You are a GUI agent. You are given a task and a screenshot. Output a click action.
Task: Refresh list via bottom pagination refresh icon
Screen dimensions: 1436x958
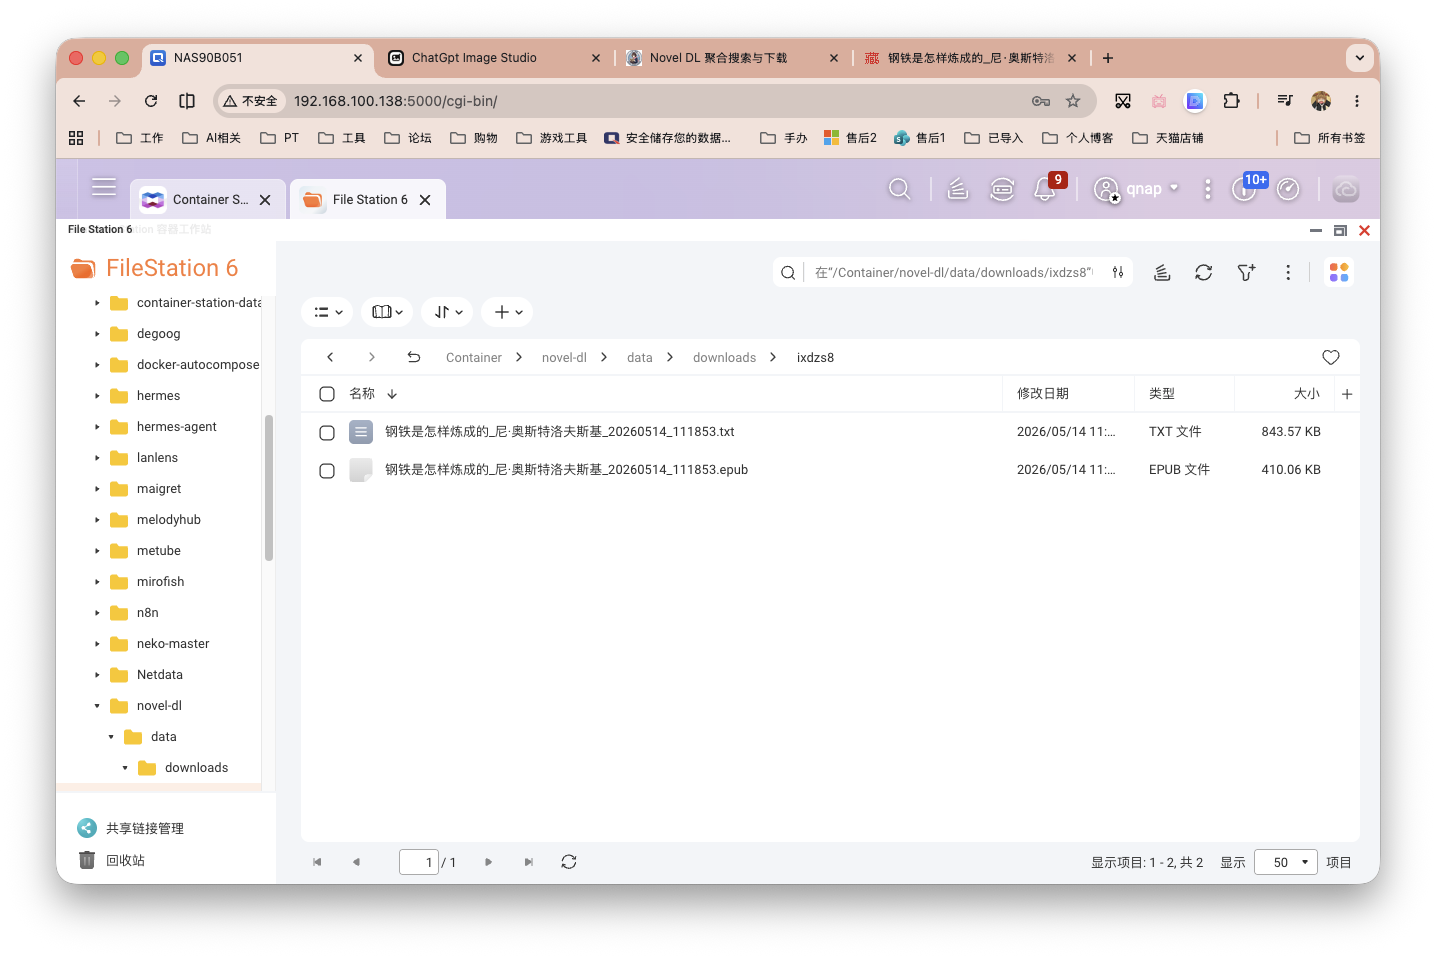click(569, 862)
